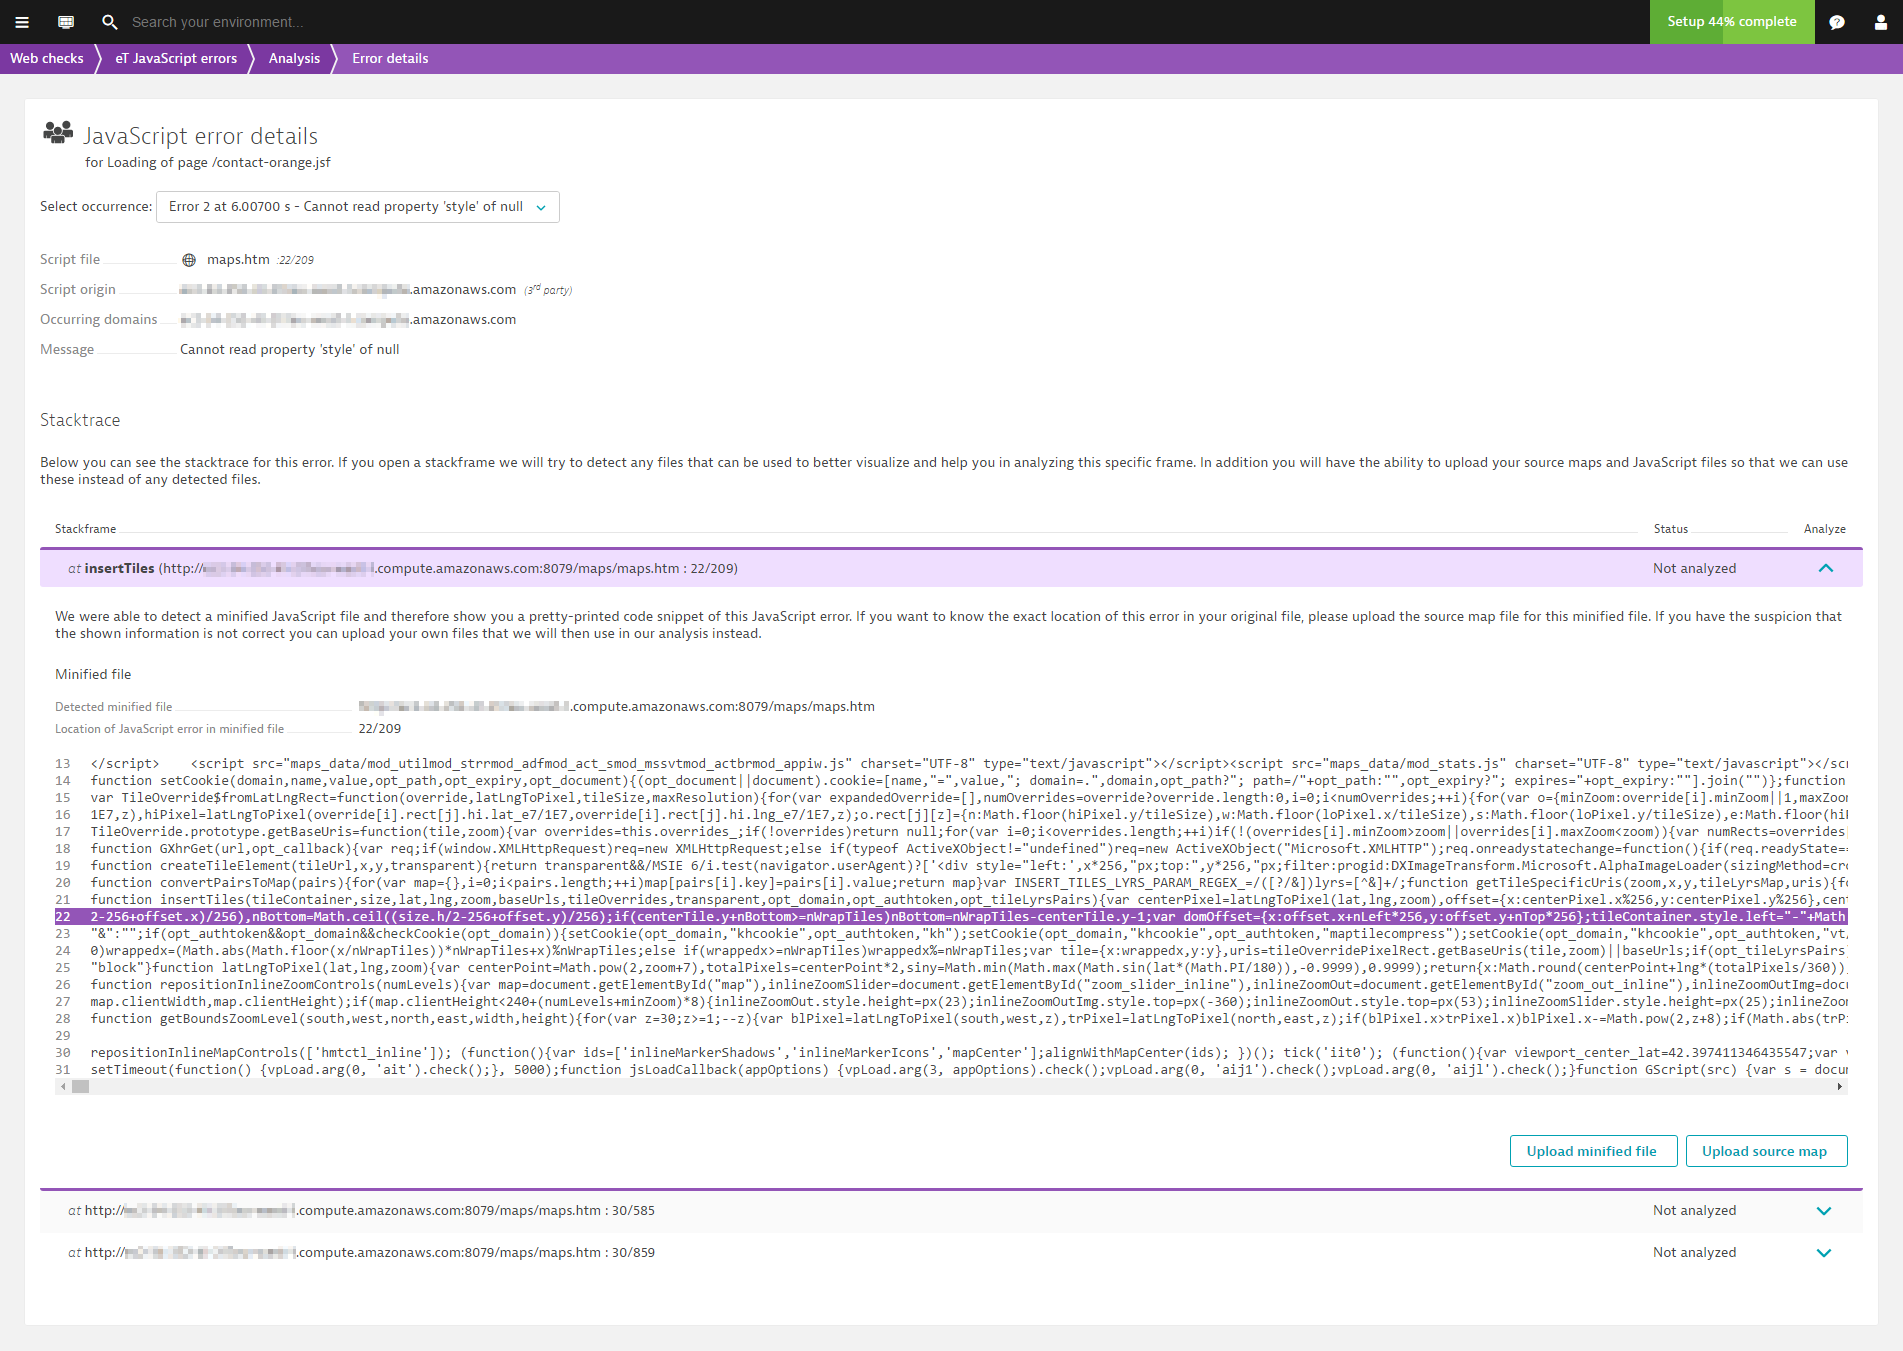Click the occurring domains amazonaws.com value

[348, 320]
